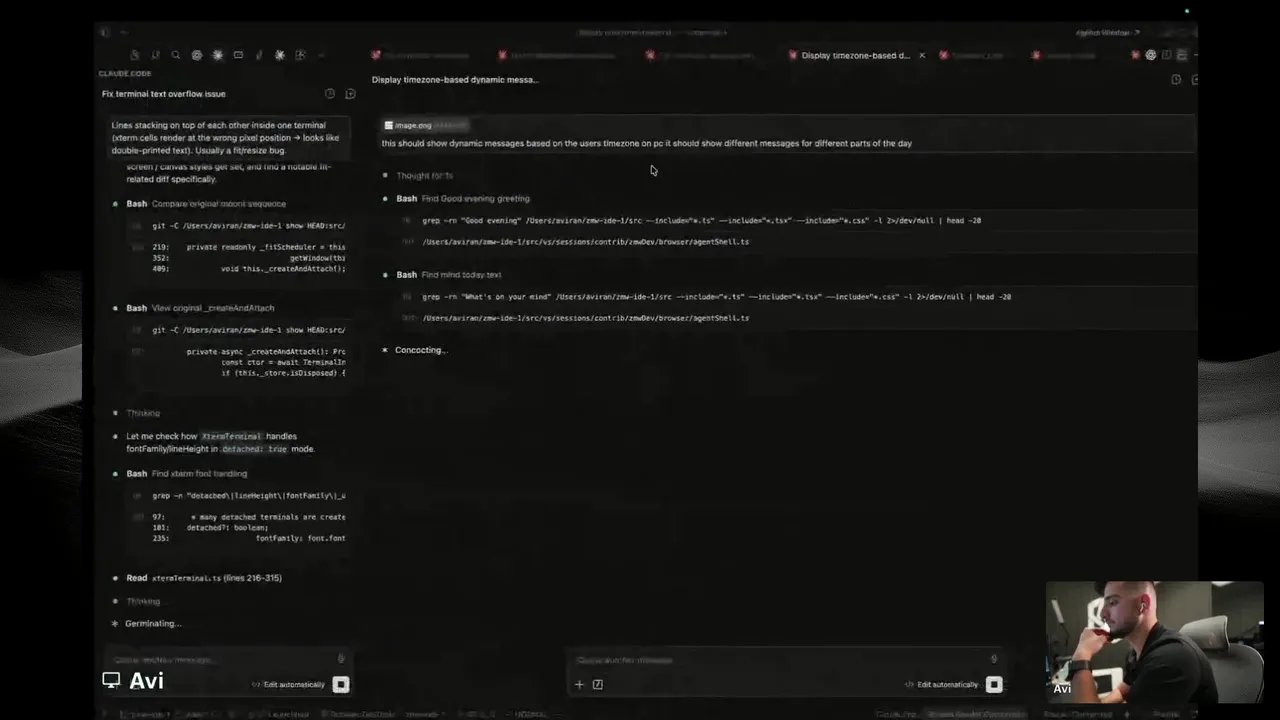Click the history clock icon beside Fix terminal text overflow issue

point(330,94)
